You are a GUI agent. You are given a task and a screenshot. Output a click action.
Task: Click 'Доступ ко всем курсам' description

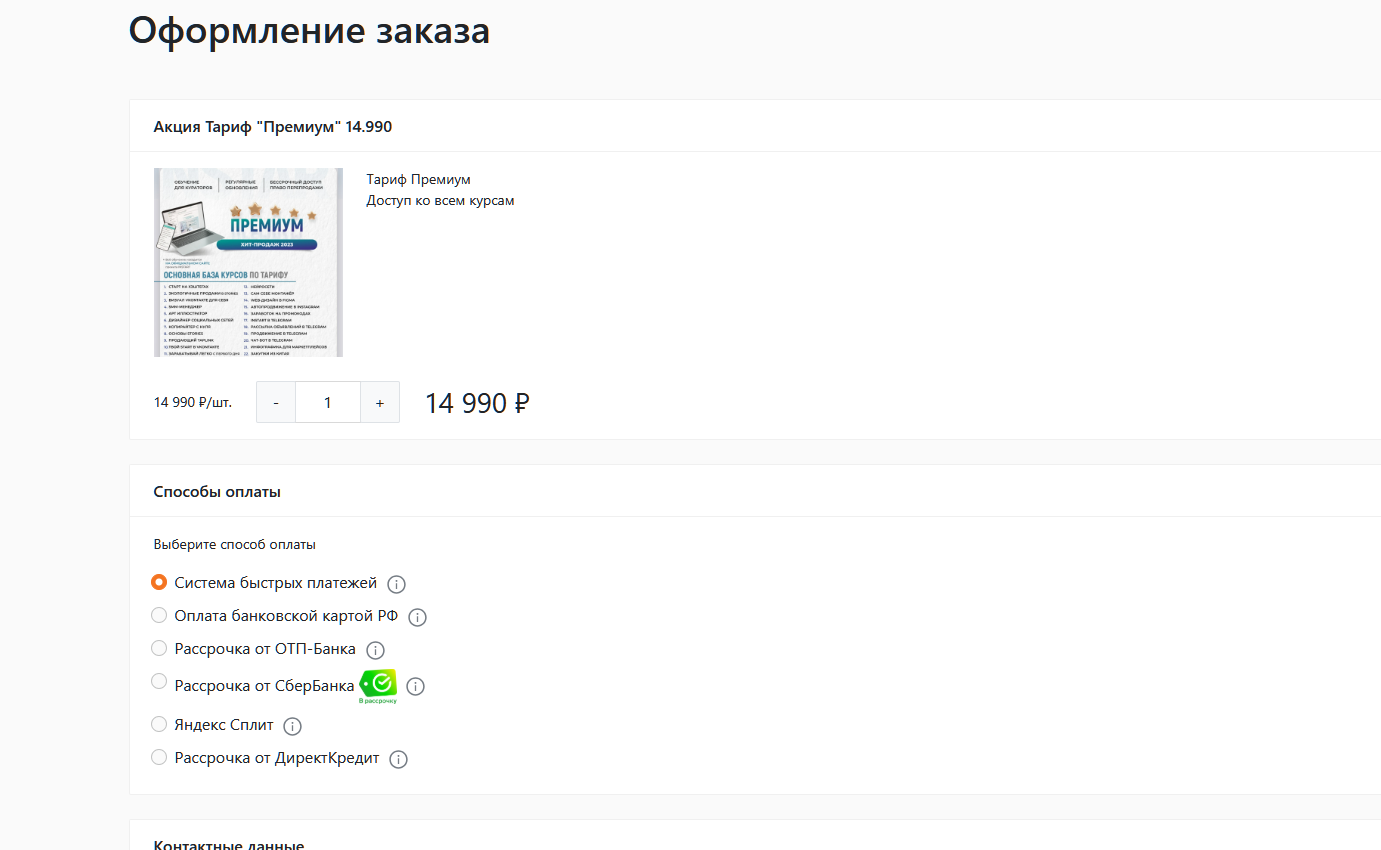pyautogui.click(x=440, y=200)
